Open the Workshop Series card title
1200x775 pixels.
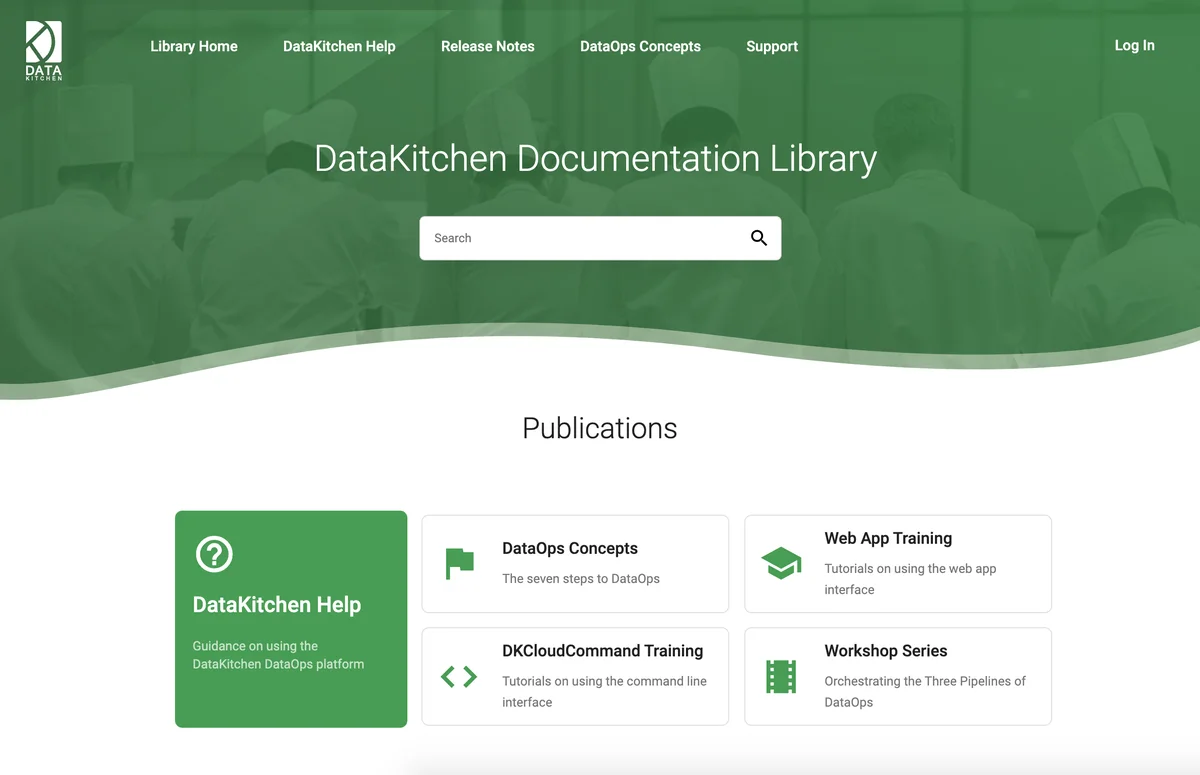(885, 651)
